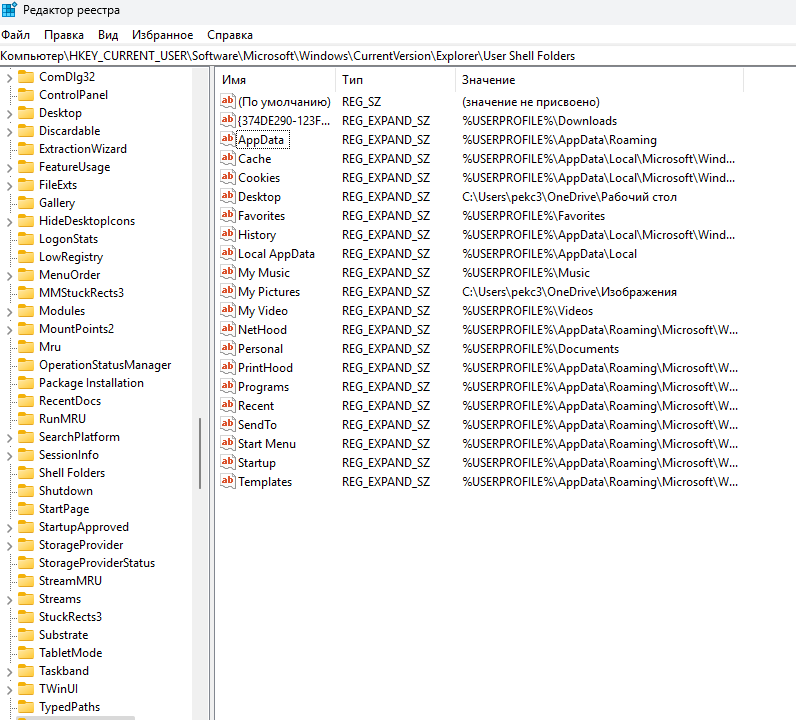Expand the FileExts tree node
Image resolution: width=796 pixels, height=720 pixels.
point(9,186)
